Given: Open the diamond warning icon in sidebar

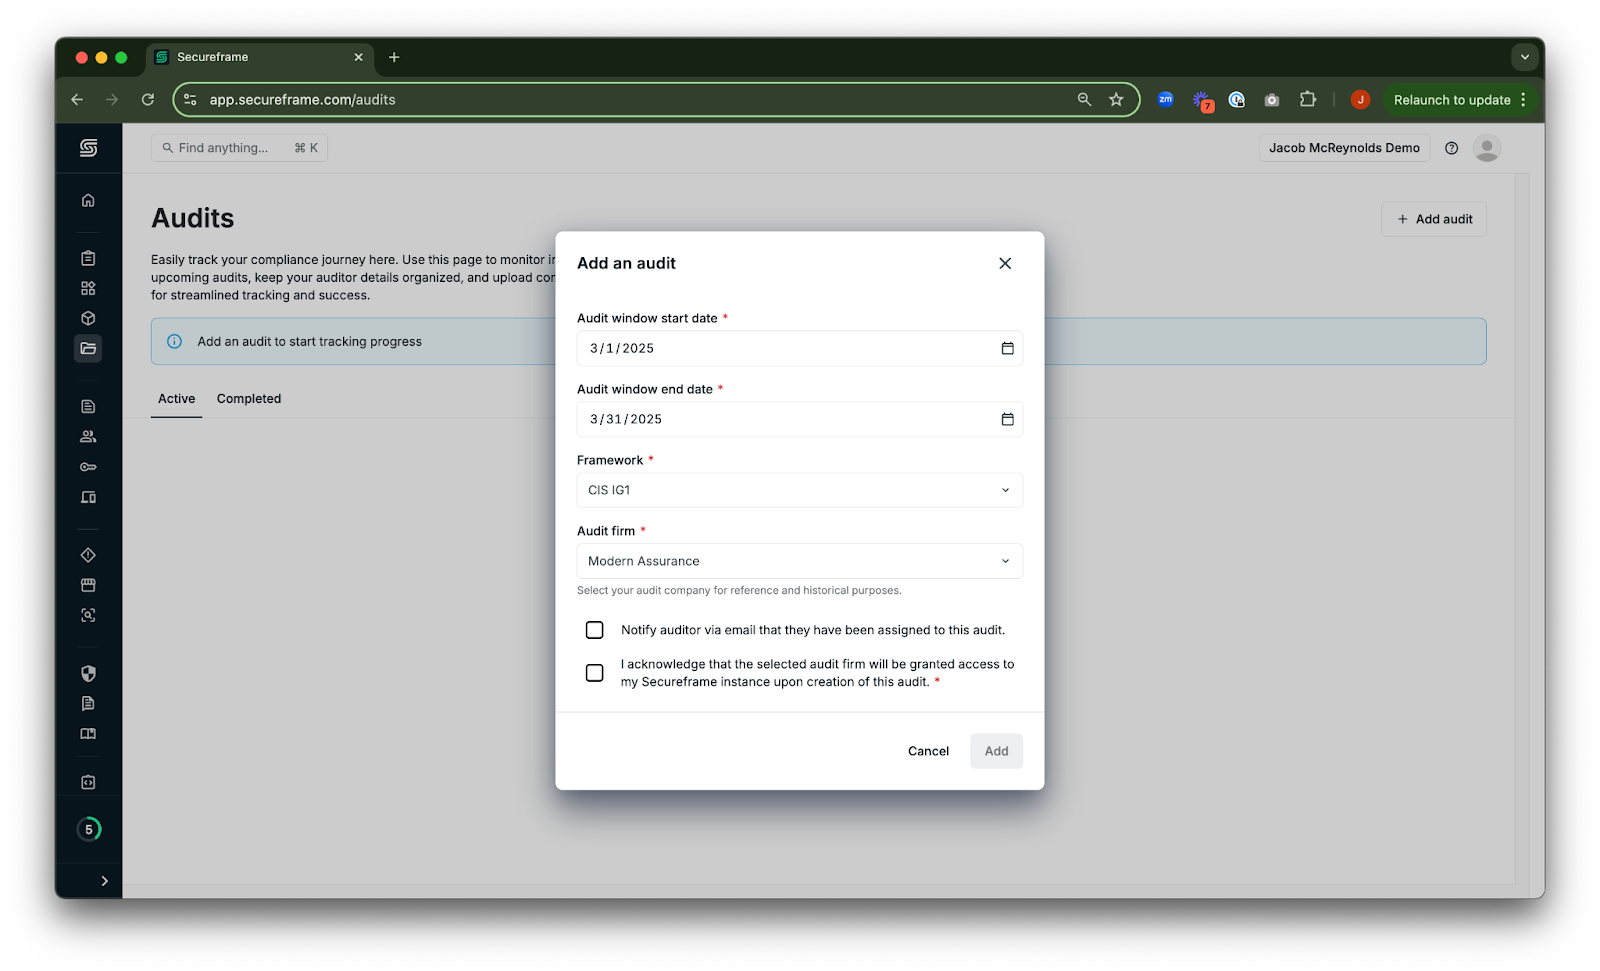Looking at the screenshot, I should 88,555.
